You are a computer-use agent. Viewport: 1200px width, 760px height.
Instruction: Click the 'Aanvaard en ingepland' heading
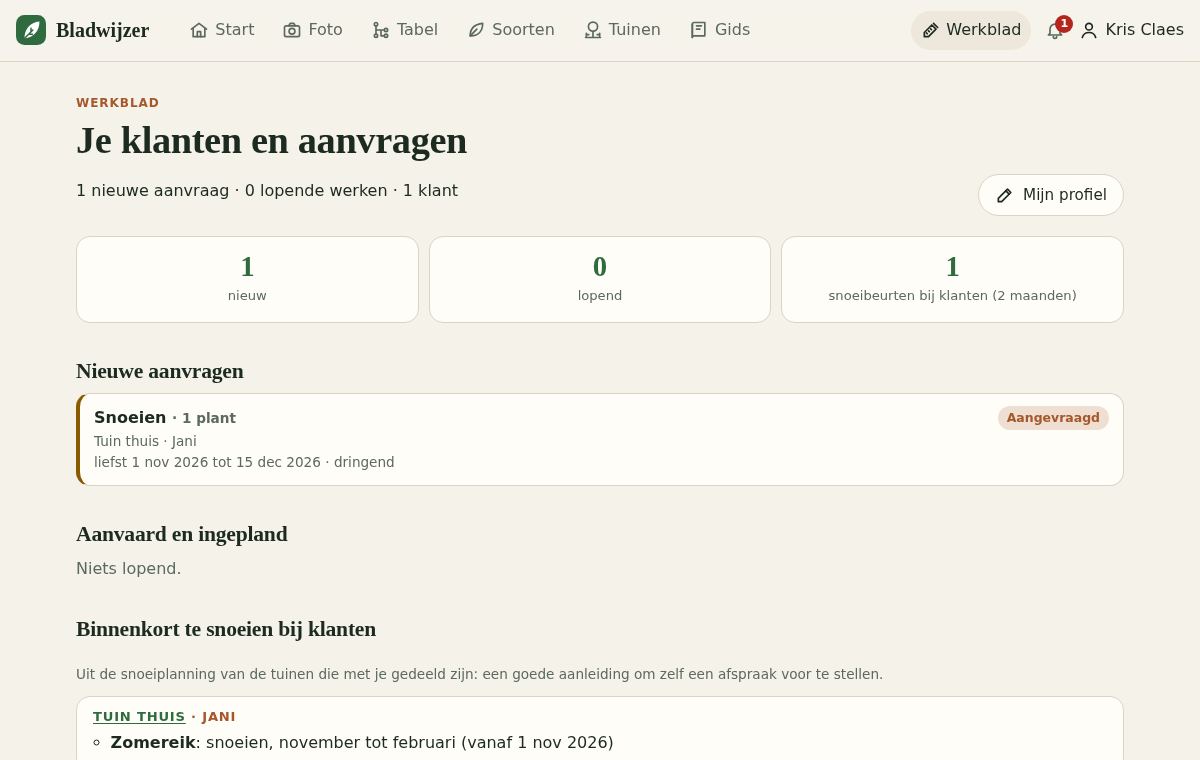(182, 534)
